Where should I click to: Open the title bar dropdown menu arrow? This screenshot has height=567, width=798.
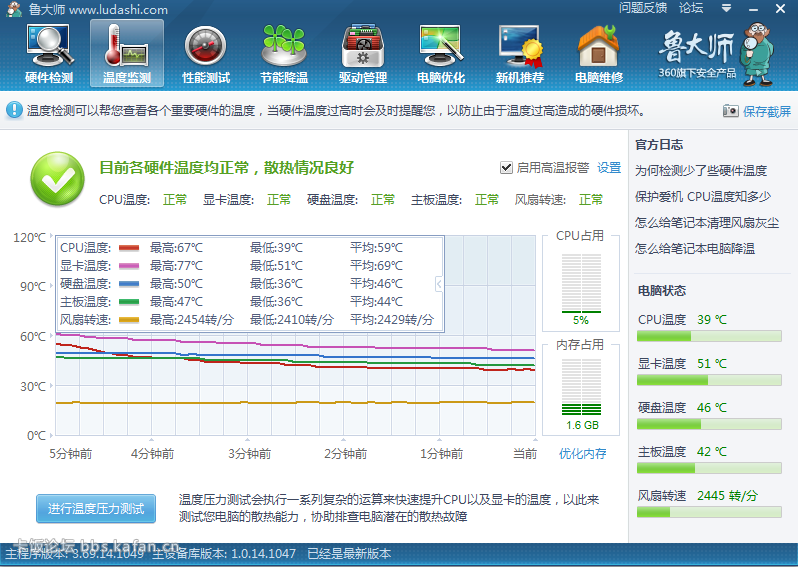pyautogui.click(x=726, y=8)
